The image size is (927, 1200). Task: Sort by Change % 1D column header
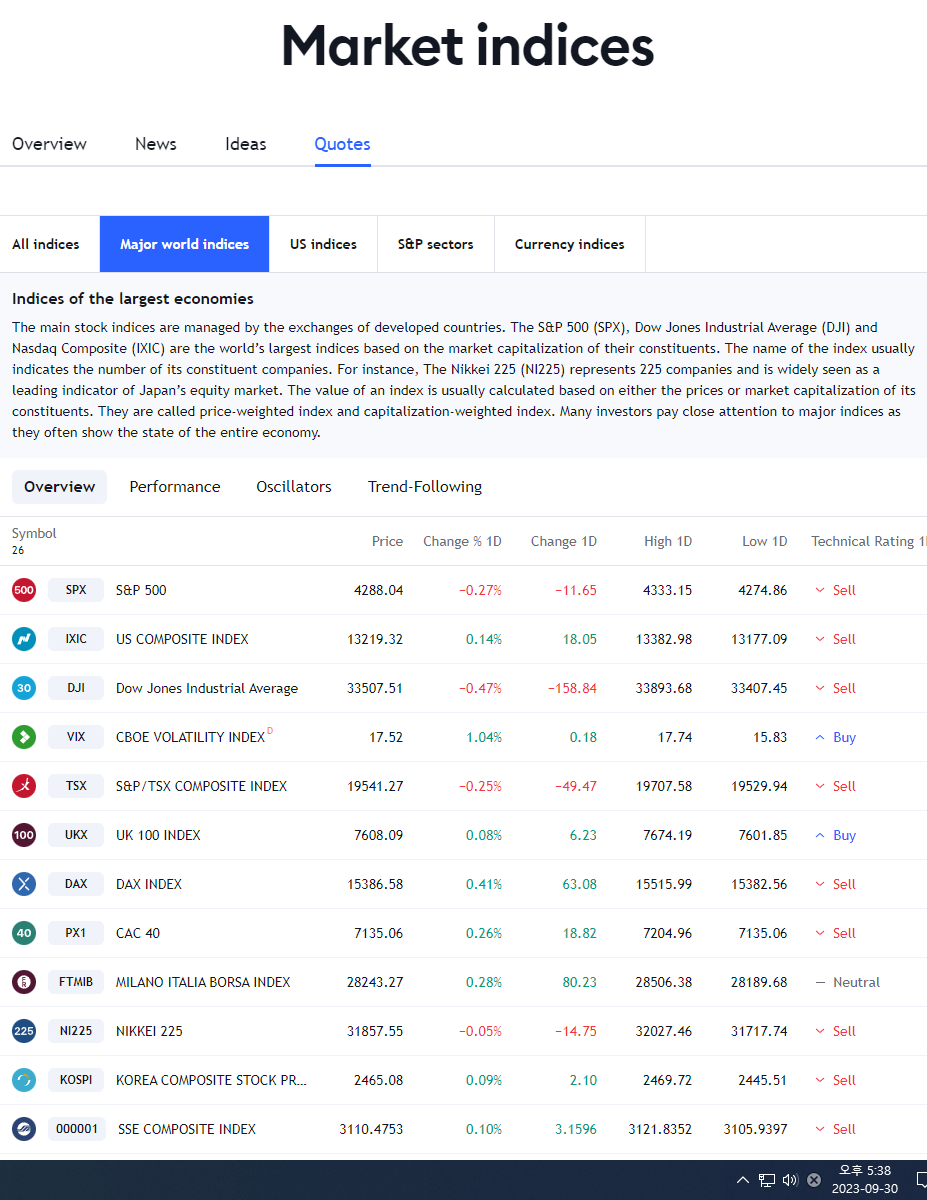pos(462,541)
